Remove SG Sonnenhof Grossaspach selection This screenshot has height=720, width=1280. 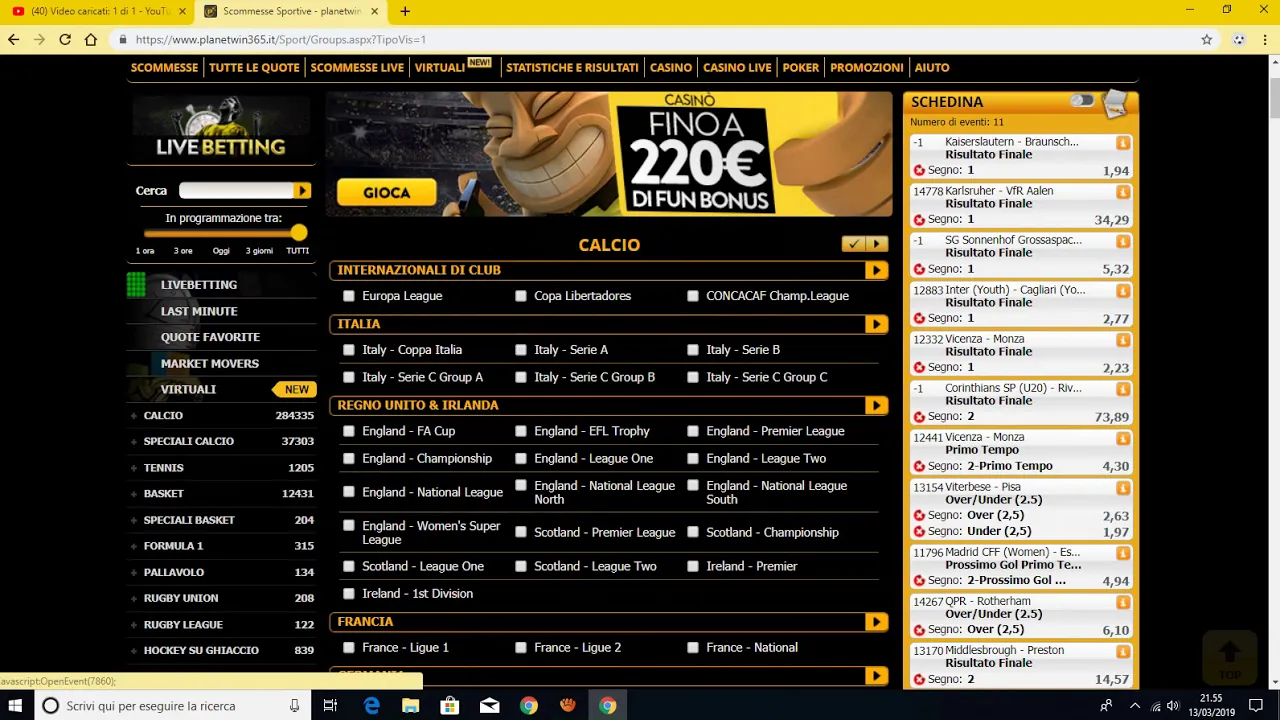click(x=919, y=270)
